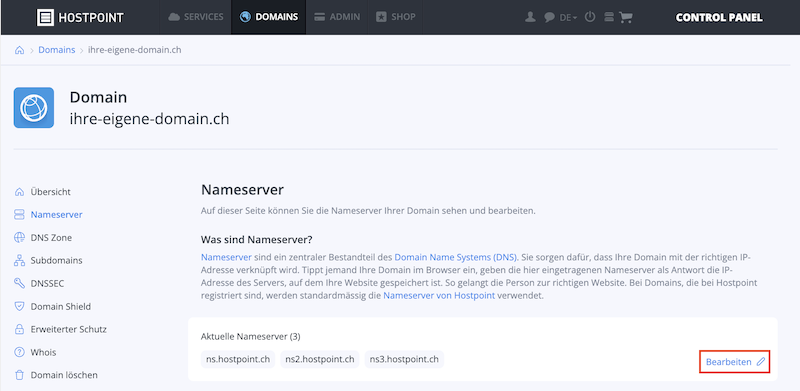The height and width of the screenshot is (391, 800).
Task: Open the Shop tab
Action: pyautogui.click(x=395, y=17)
